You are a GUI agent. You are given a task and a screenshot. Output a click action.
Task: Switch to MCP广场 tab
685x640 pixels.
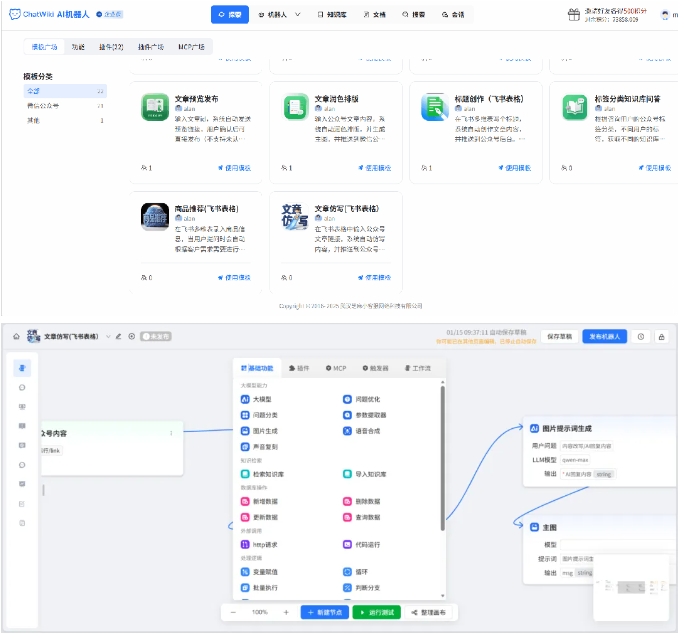pyautogui.click(x=193, y=47)
